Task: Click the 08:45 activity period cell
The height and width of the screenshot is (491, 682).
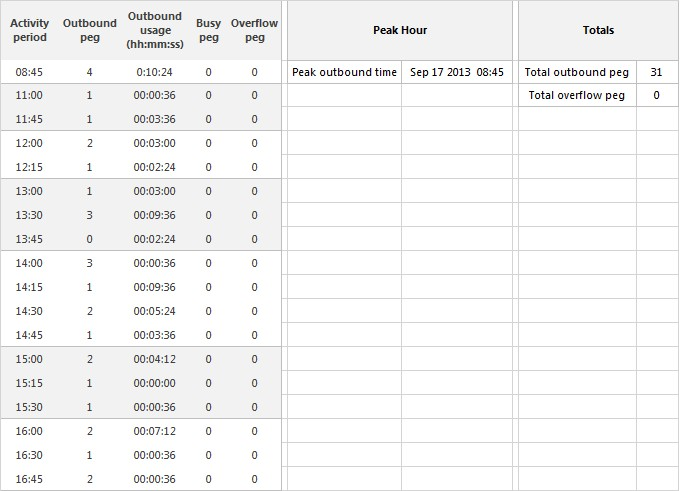Action: point(29,72)
